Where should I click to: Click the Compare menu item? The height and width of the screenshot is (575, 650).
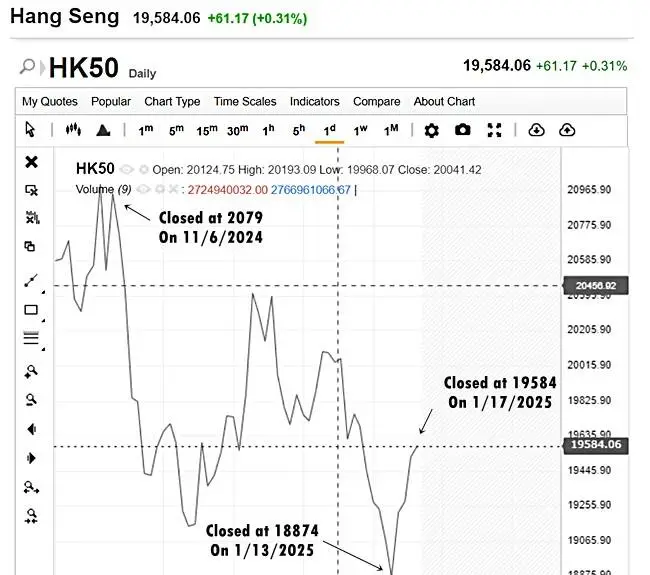376,101
